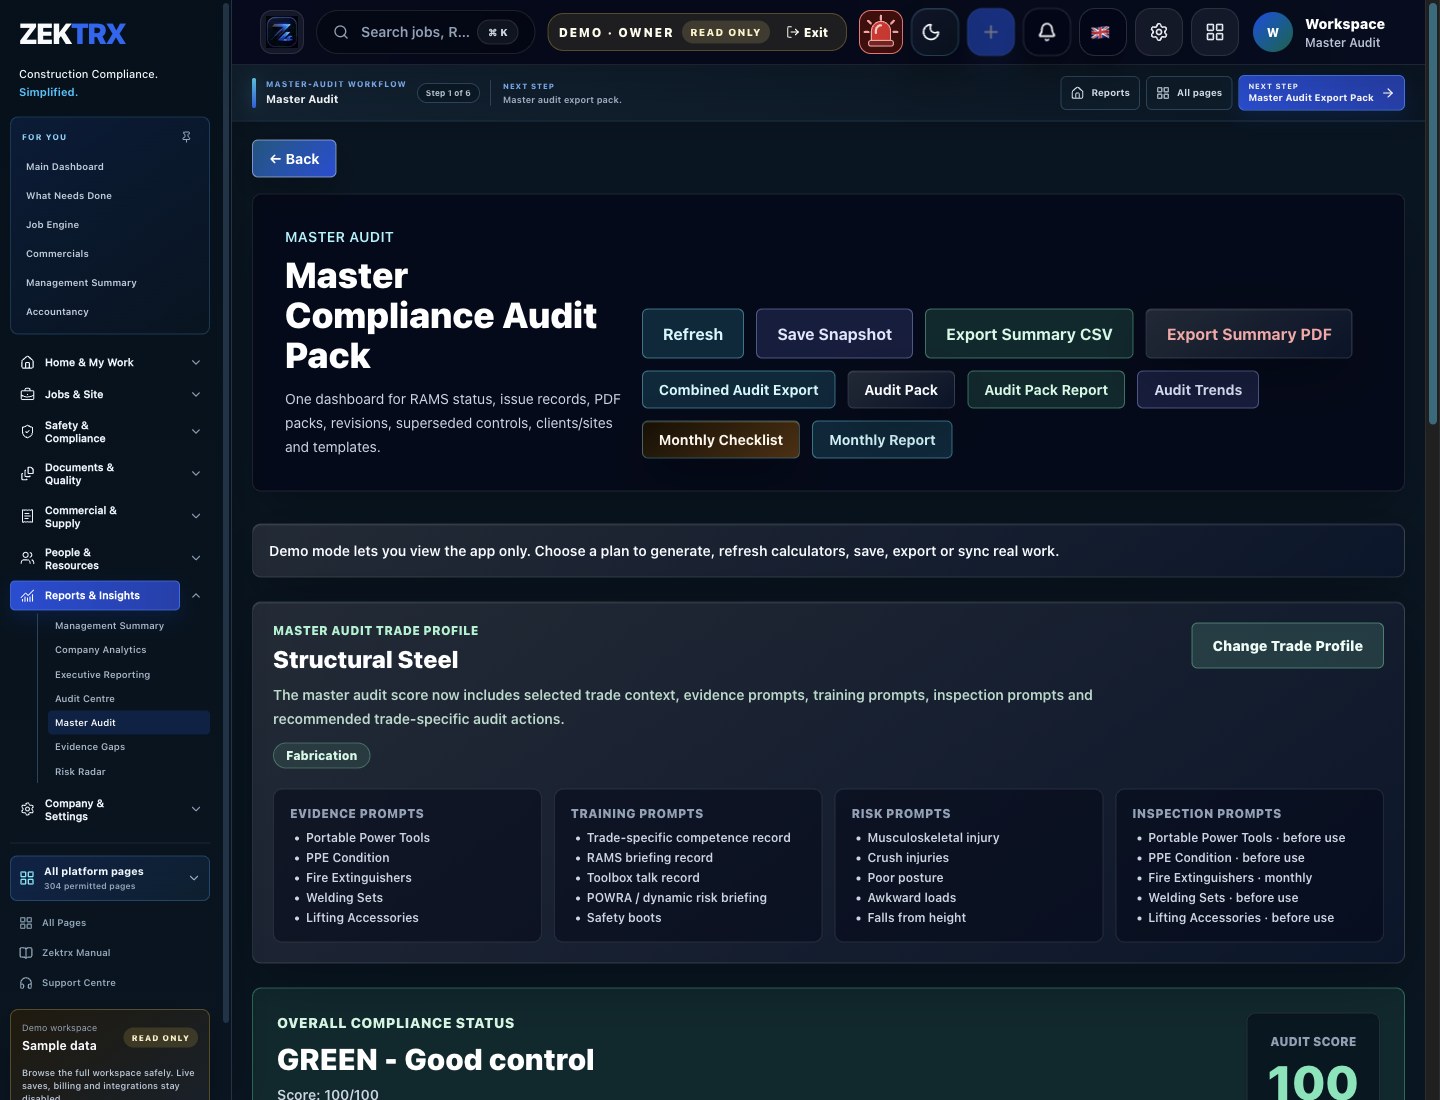Image resolution: width=1440 pixels, height=1100 pixels.
Task: Collapse the Reports & Insights section chevron
Action: (196, 596)
